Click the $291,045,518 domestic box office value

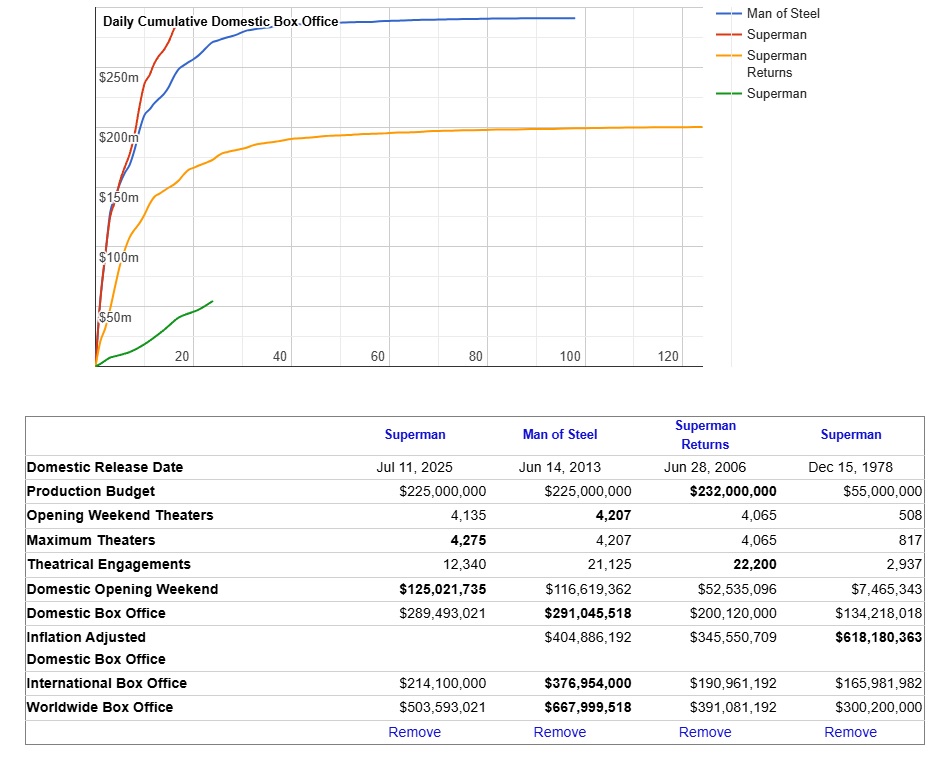tap(588, 613)
